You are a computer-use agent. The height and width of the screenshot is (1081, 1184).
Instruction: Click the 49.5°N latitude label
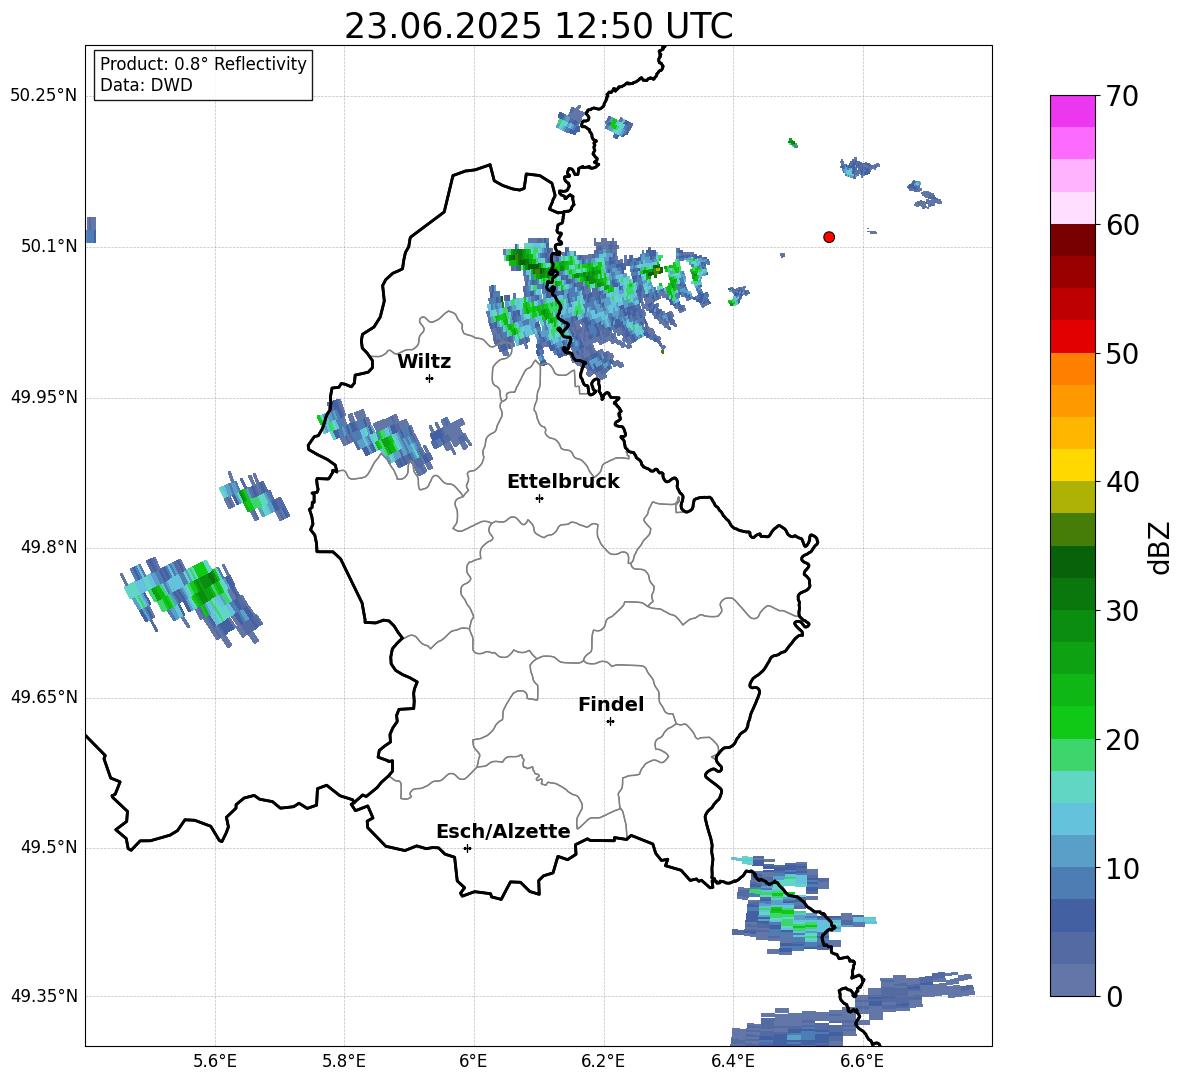[x=49, y=847]
